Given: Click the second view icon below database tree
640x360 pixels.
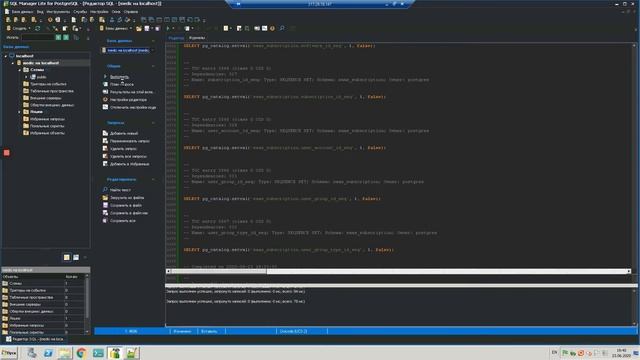Looking at the screenshot, I should 76,257.
